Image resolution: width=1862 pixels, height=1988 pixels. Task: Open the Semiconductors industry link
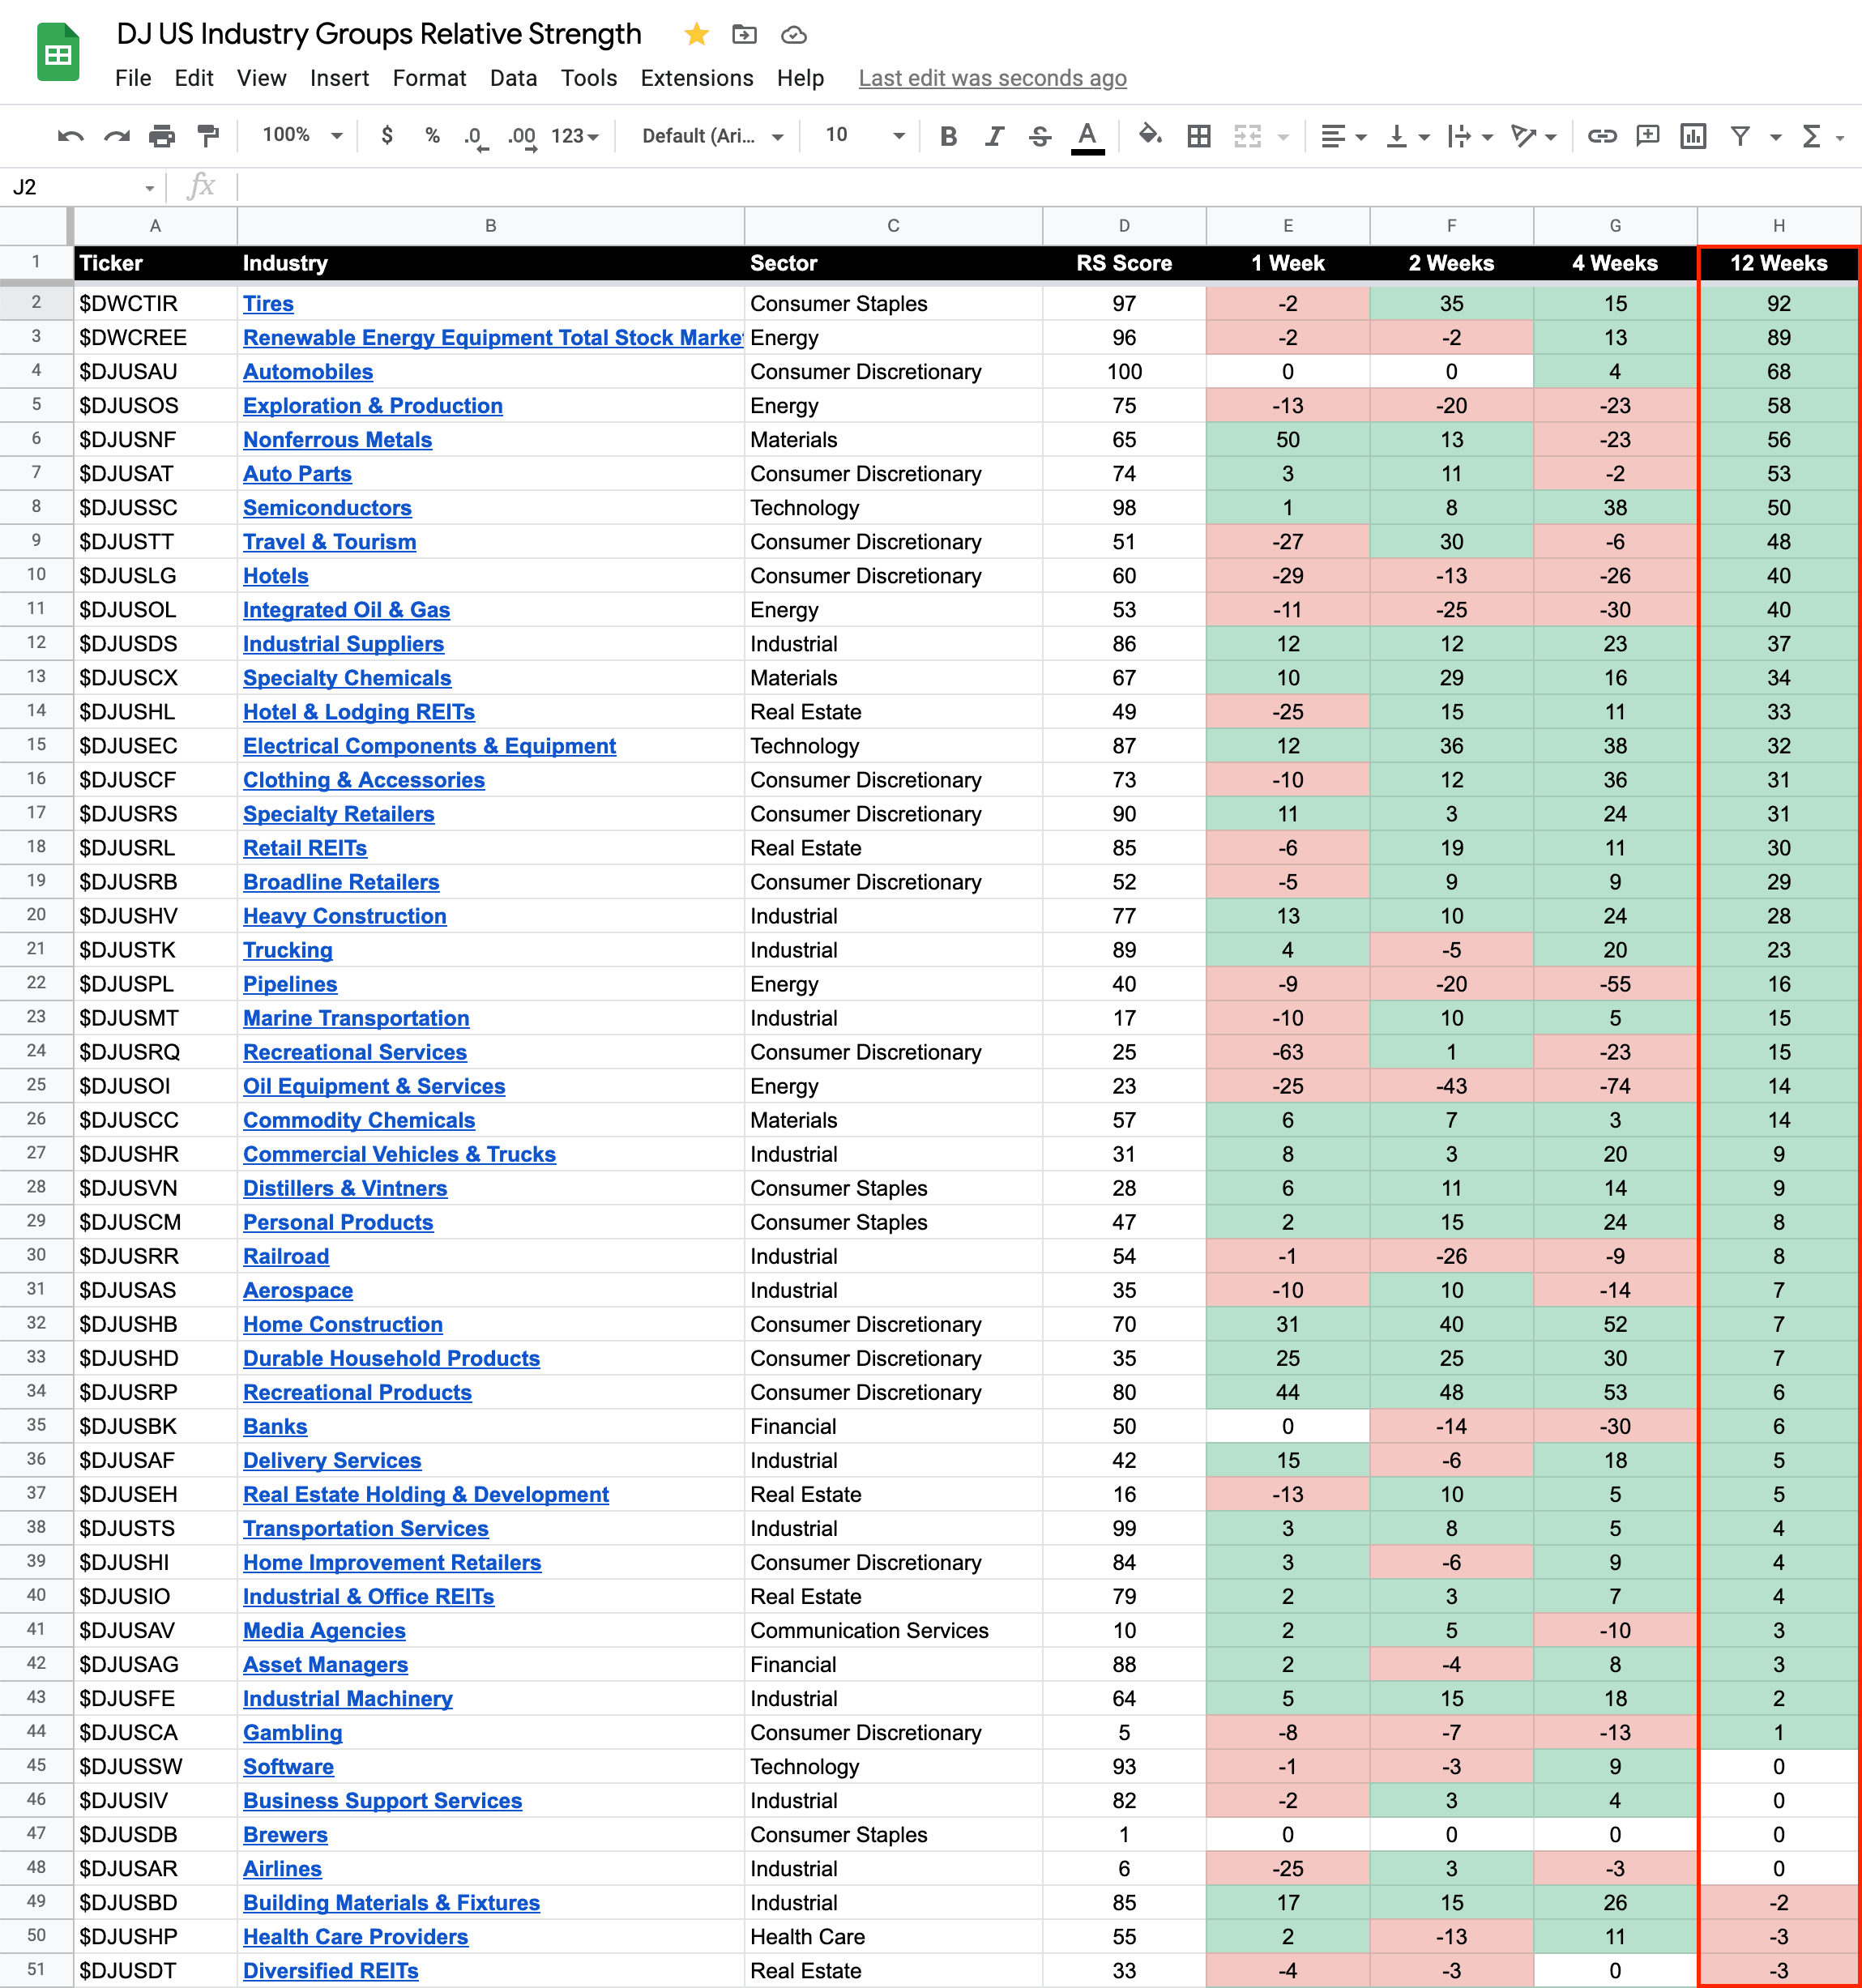click(327, 508)
